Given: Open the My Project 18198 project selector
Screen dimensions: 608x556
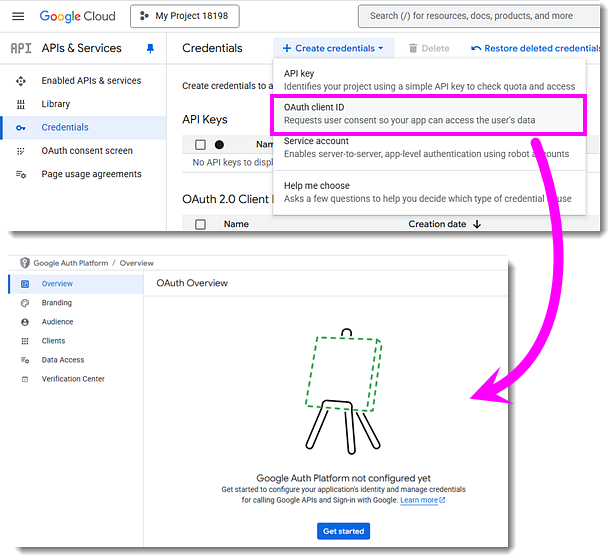Looking at the screenshot, I should pos(185,16).
